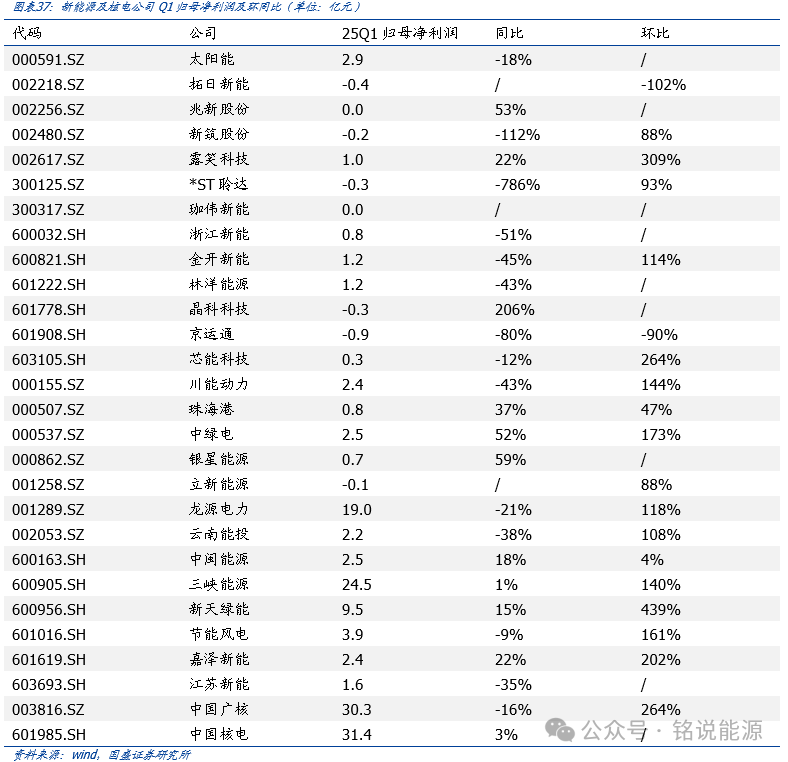Select company name 珠海港

click(212, 410)
